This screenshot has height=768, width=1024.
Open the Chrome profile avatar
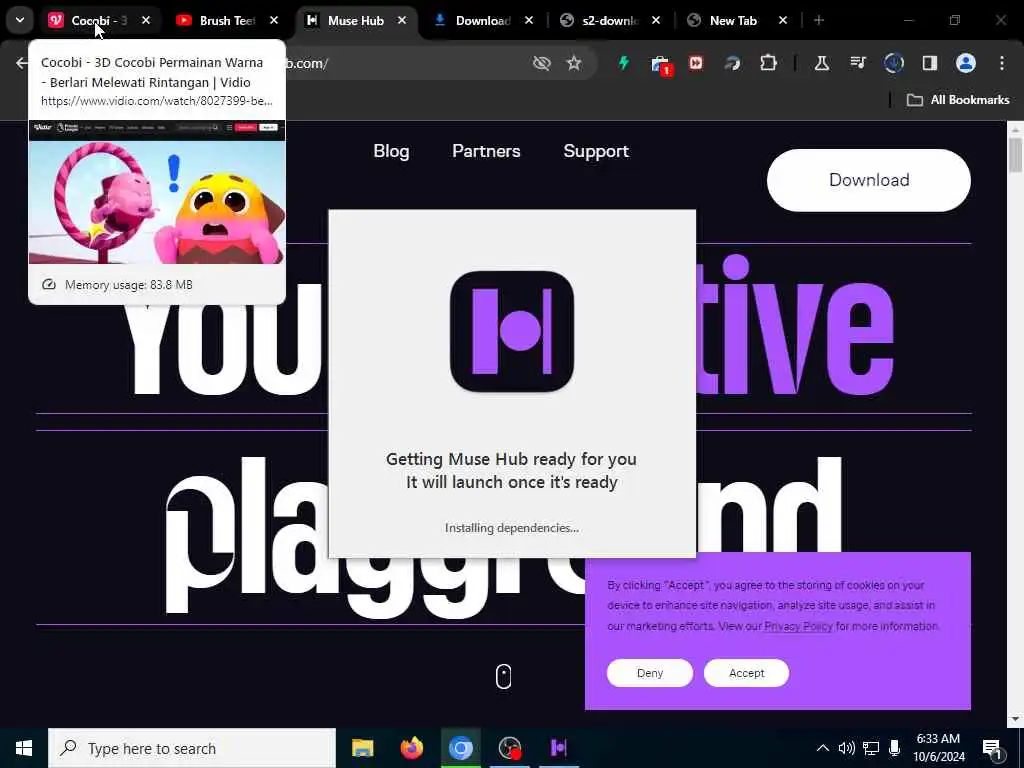click(966, 63)
